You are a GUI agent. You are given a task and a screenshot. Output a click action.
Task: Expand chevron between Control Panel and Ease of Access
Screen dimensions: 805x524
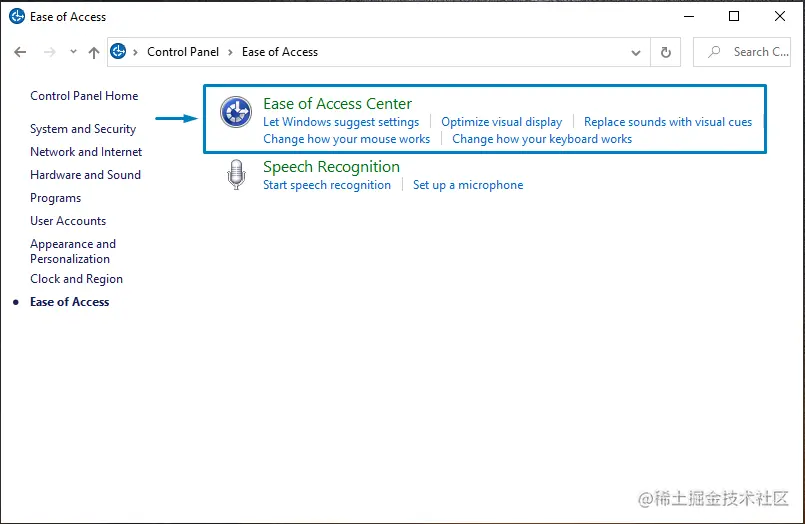231,52
